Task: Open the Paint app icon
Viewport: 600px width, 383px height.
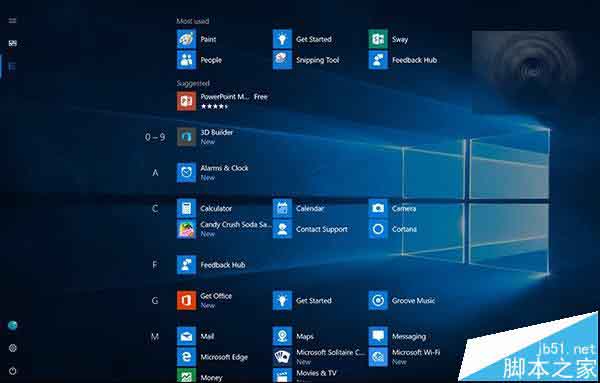Action: pos(186,39)
